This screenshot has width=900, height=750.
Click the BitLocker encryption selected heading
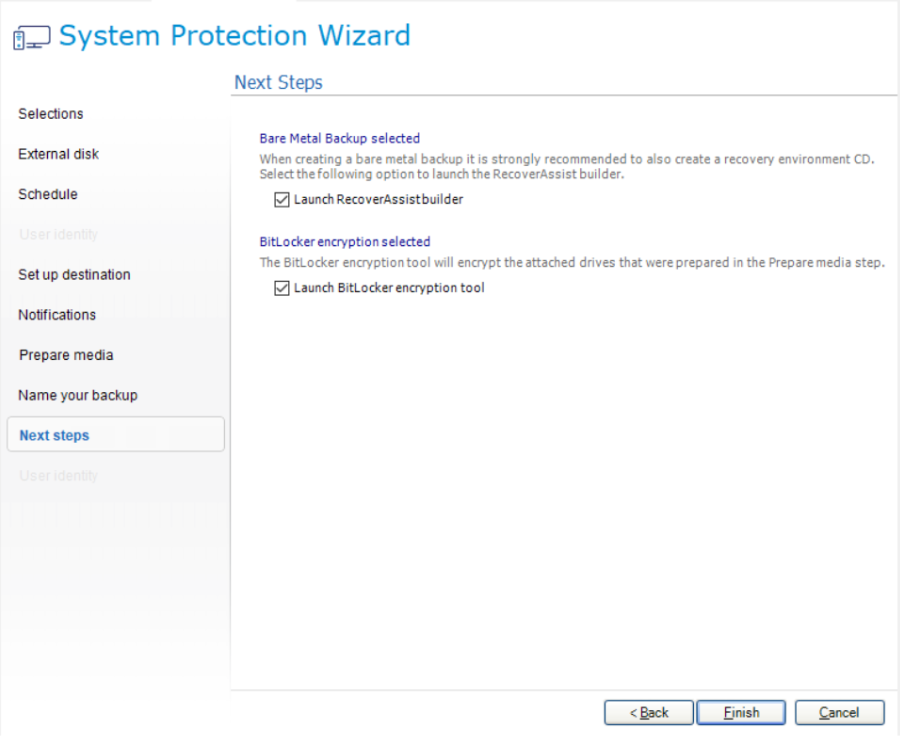[344, 242]
